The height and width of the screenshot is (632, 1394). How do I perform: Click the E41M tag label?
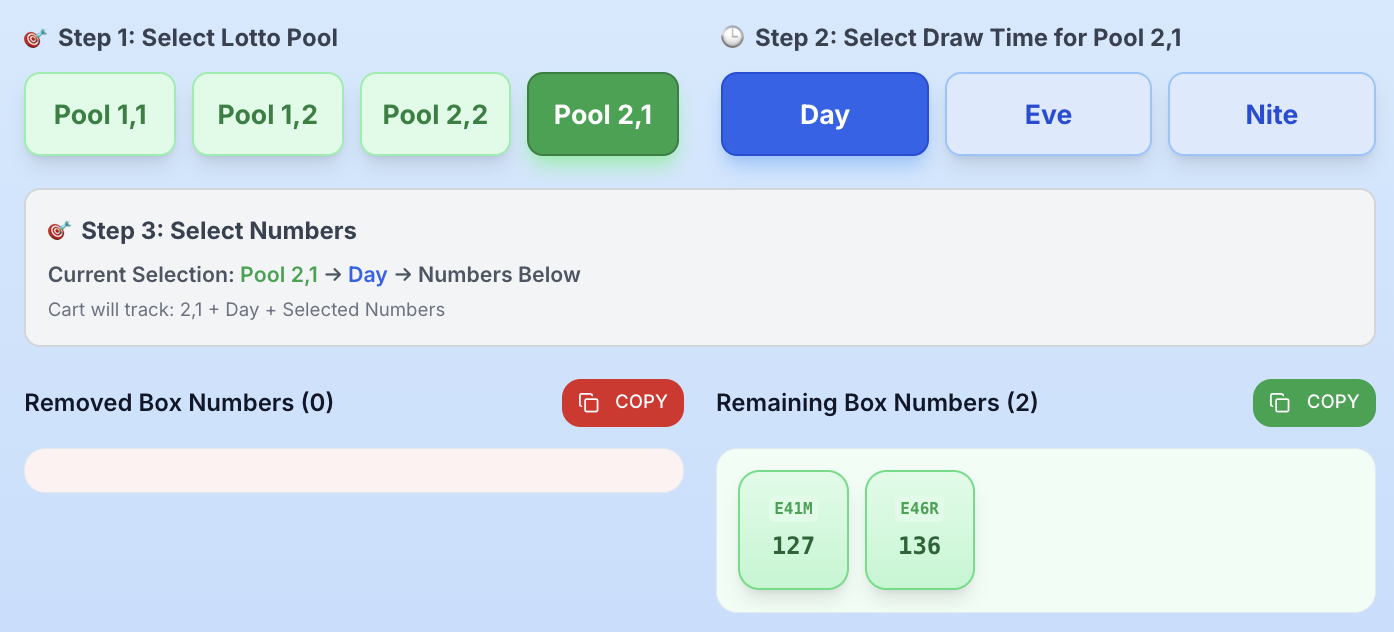click(x=793, y=509)
